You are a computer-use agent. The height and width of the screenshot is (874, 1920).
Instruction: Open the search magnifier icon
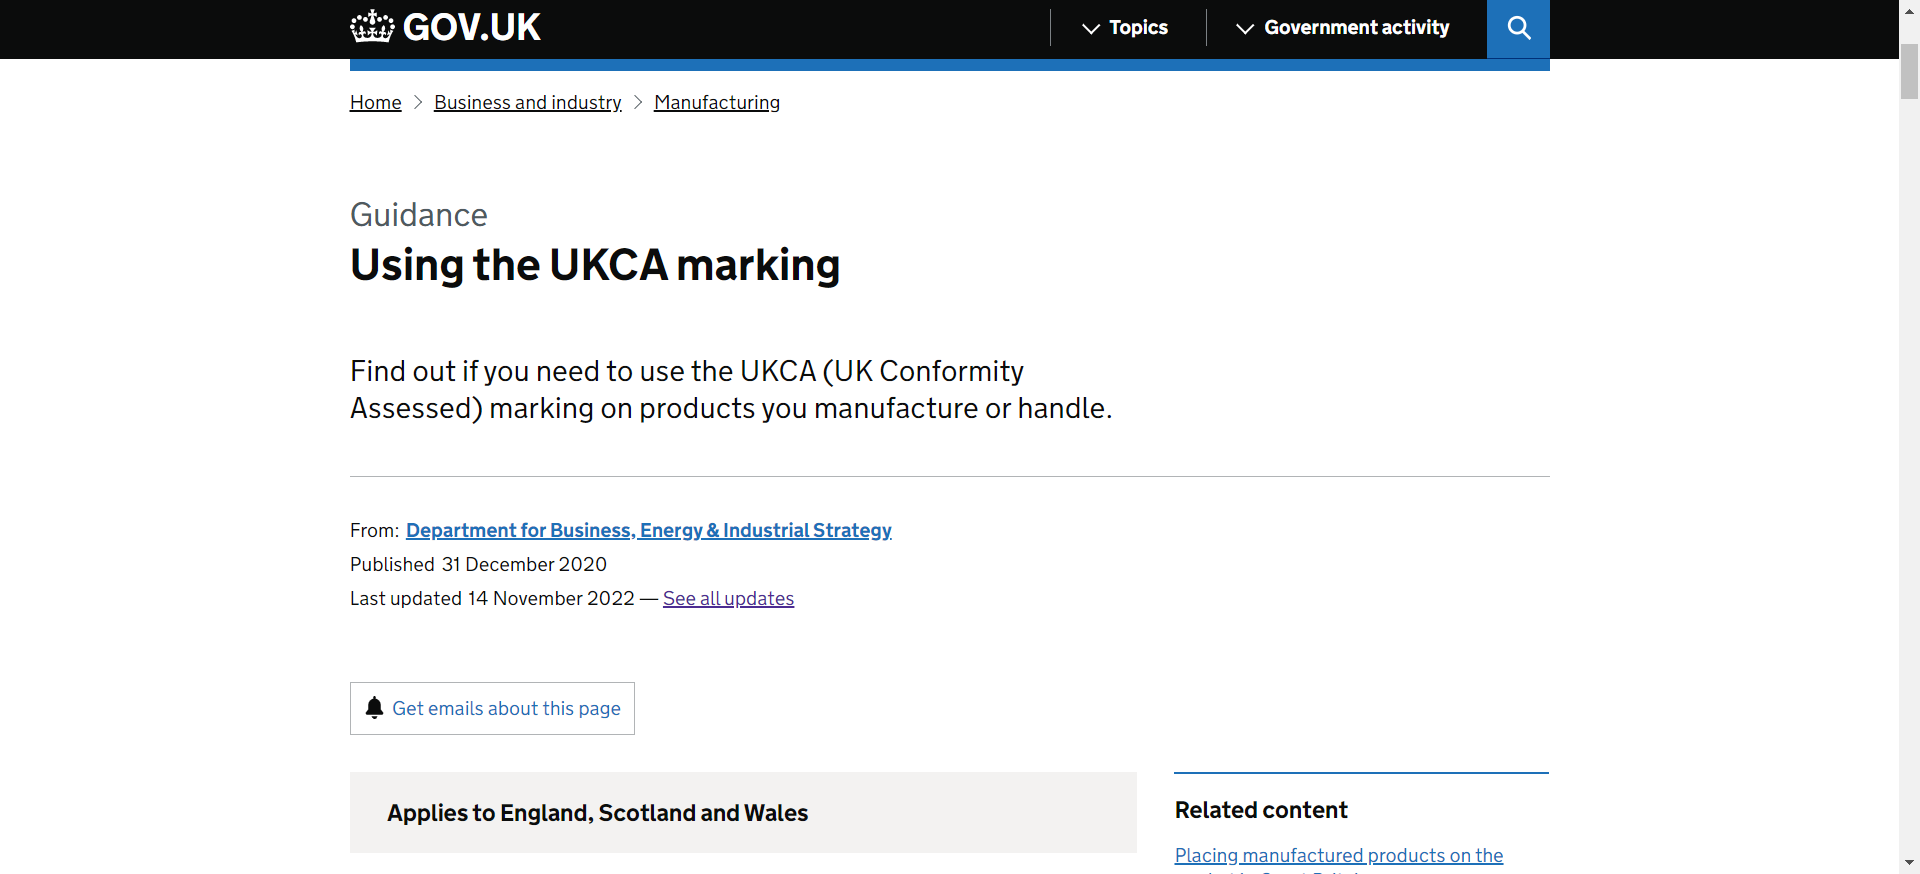pos(1518,28)
